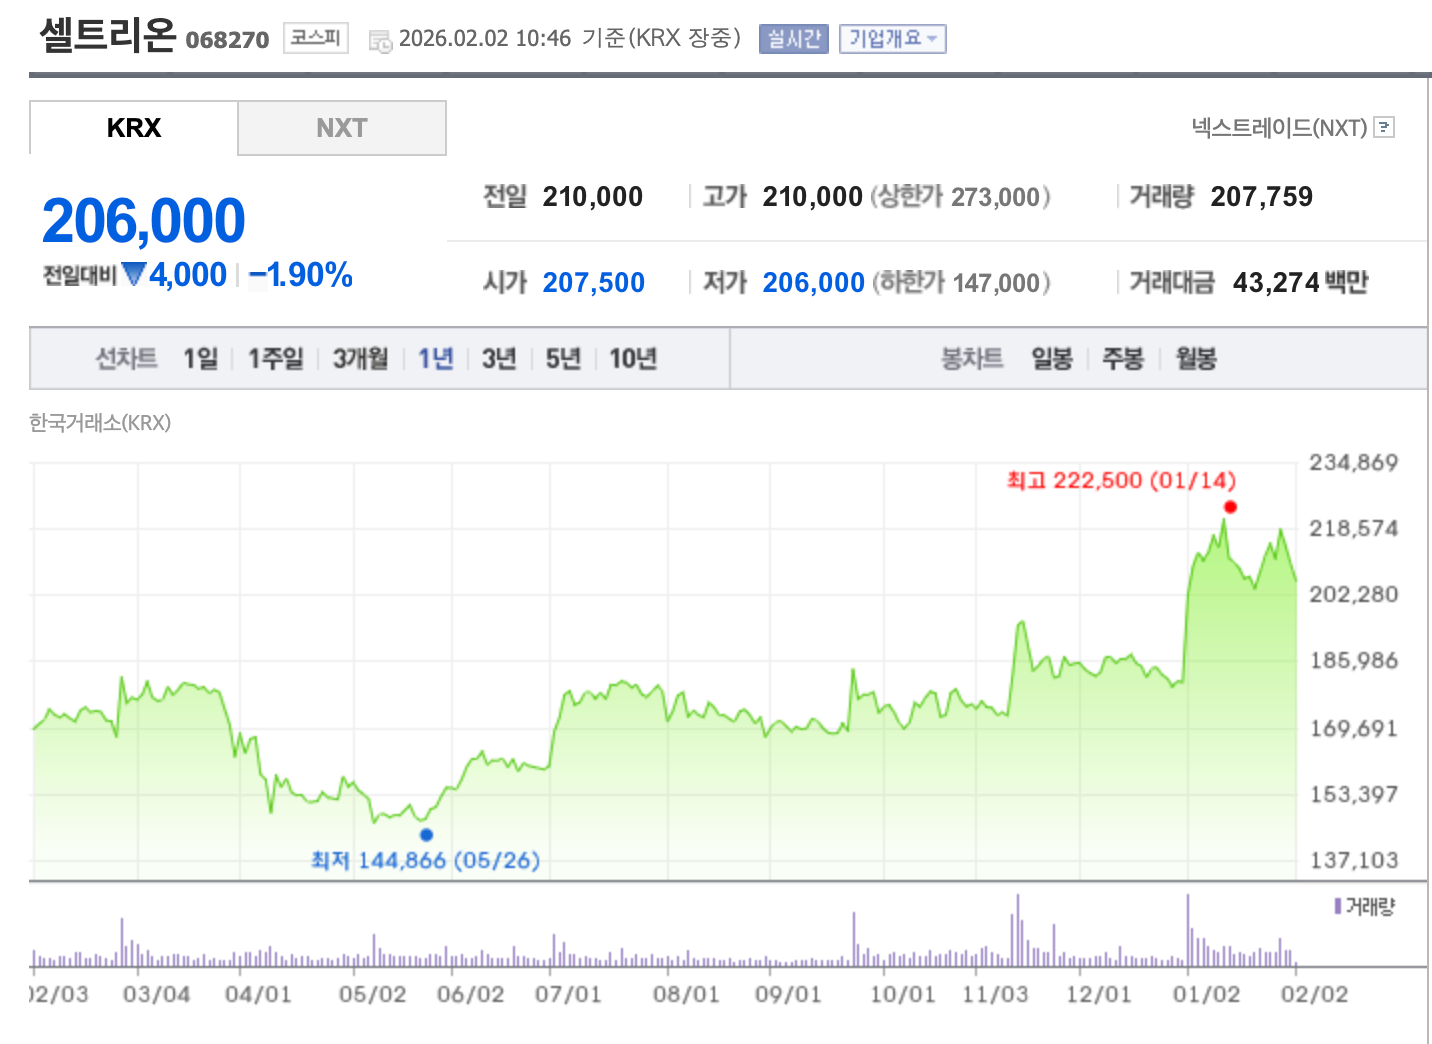Click the 07/01 date axis label
Viewport: 1432px width, 1044px height.
[568, 994]
